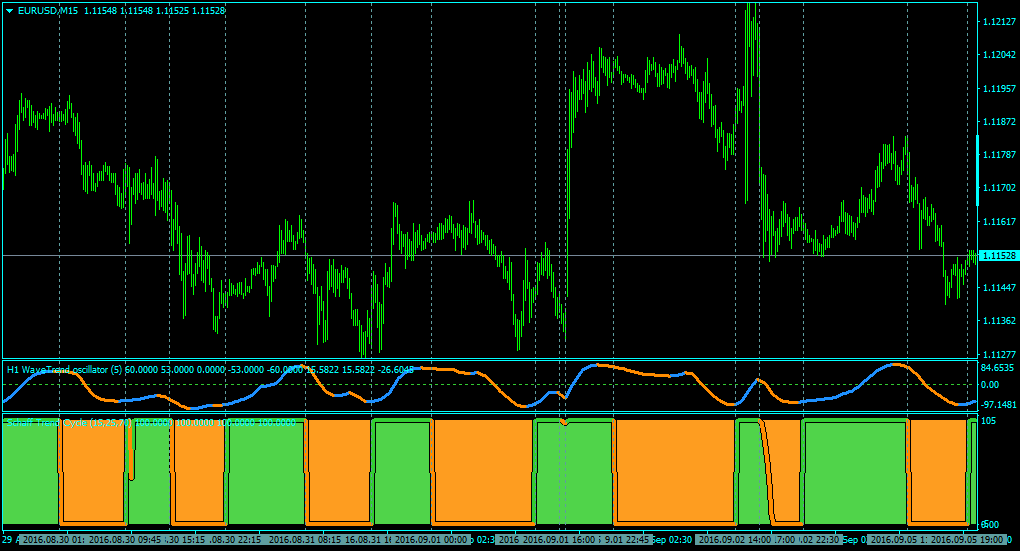Click the 1.11277 price axis label
The width and height of the screenshot is (1020, 551).
[x=999, y=355]
